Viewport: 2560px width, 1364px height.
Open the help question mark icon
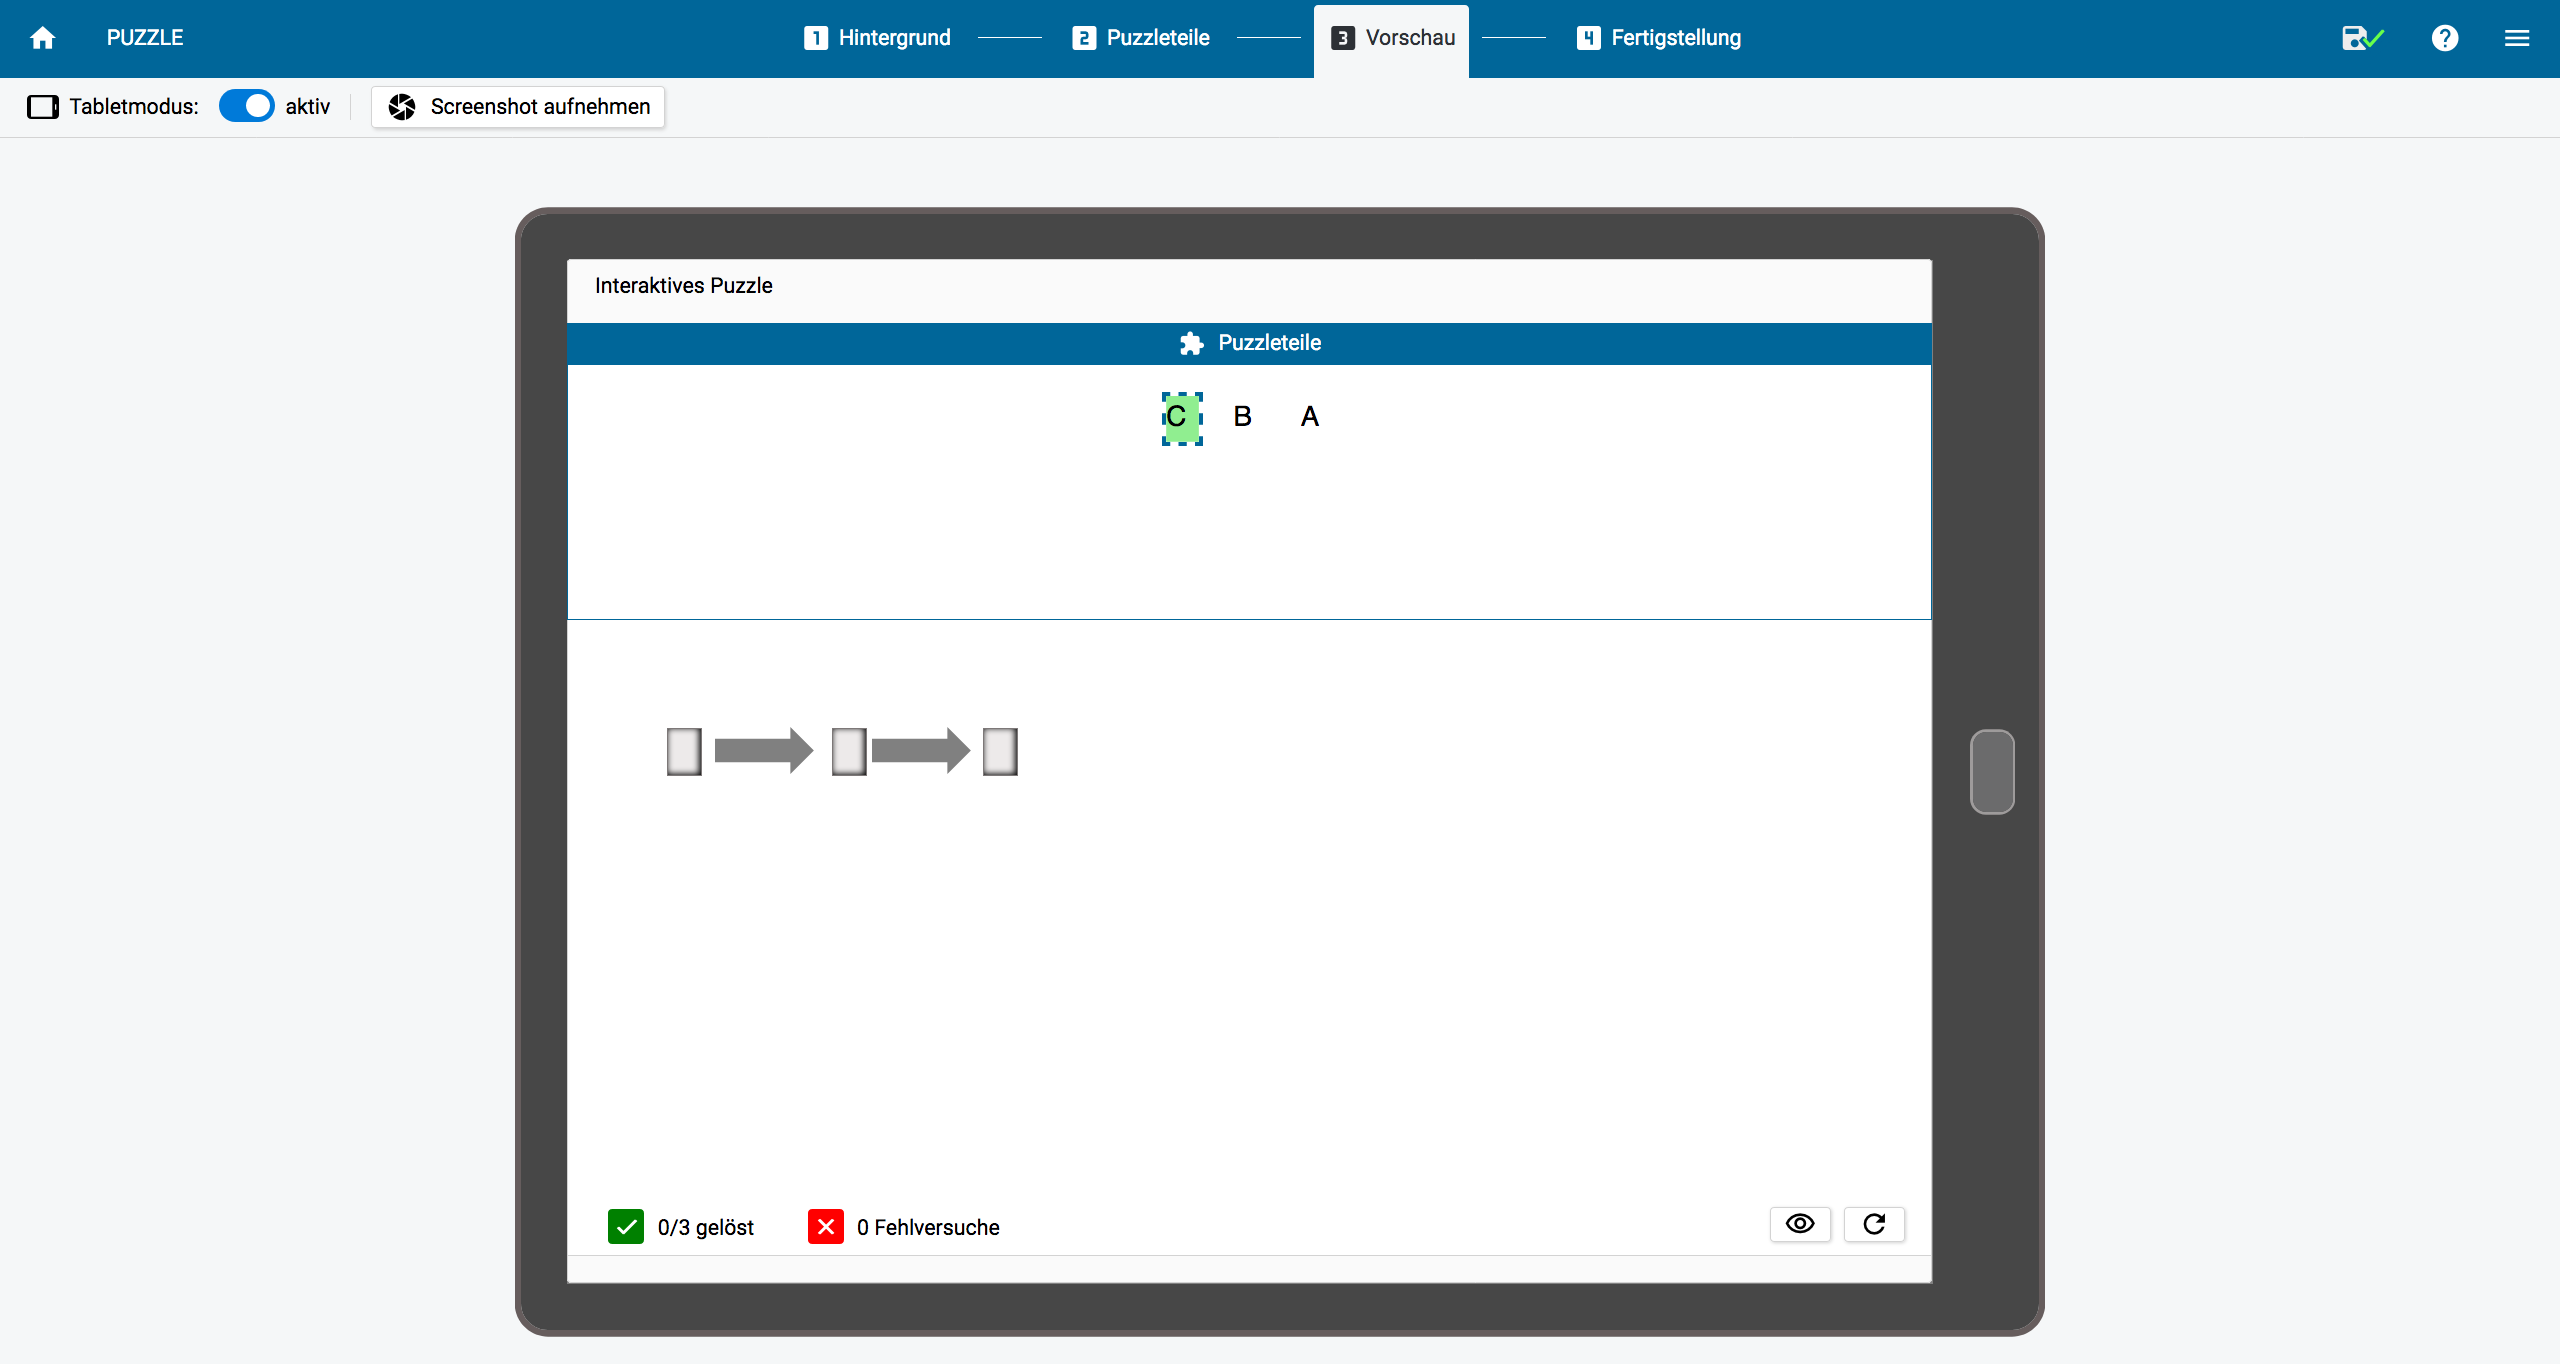click(x=2444, y=38)
